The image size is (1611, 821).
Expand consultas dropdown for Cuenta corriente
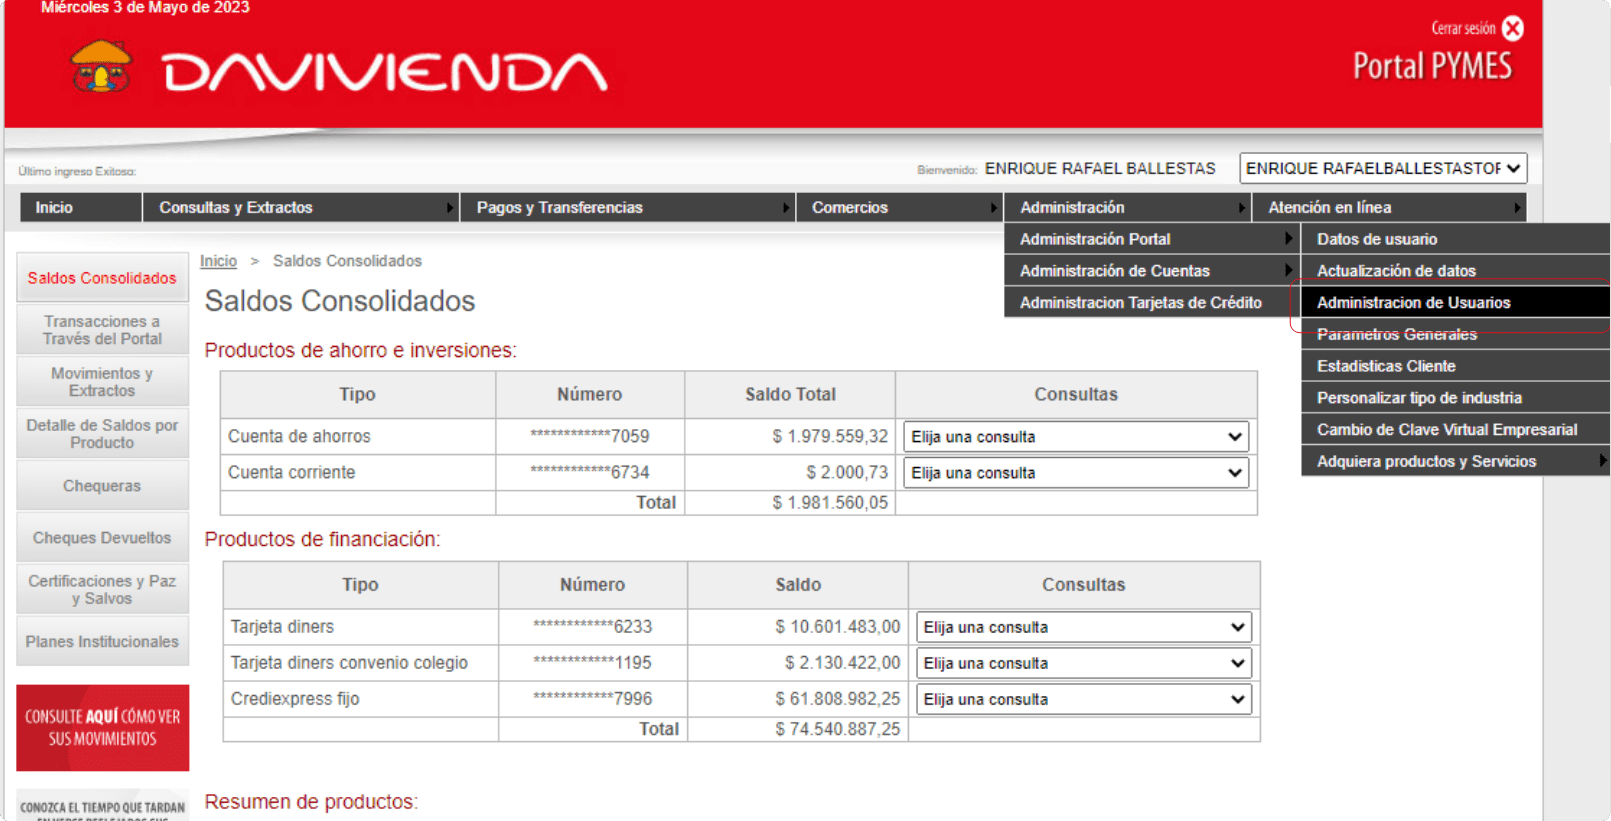pos(1075,473)
